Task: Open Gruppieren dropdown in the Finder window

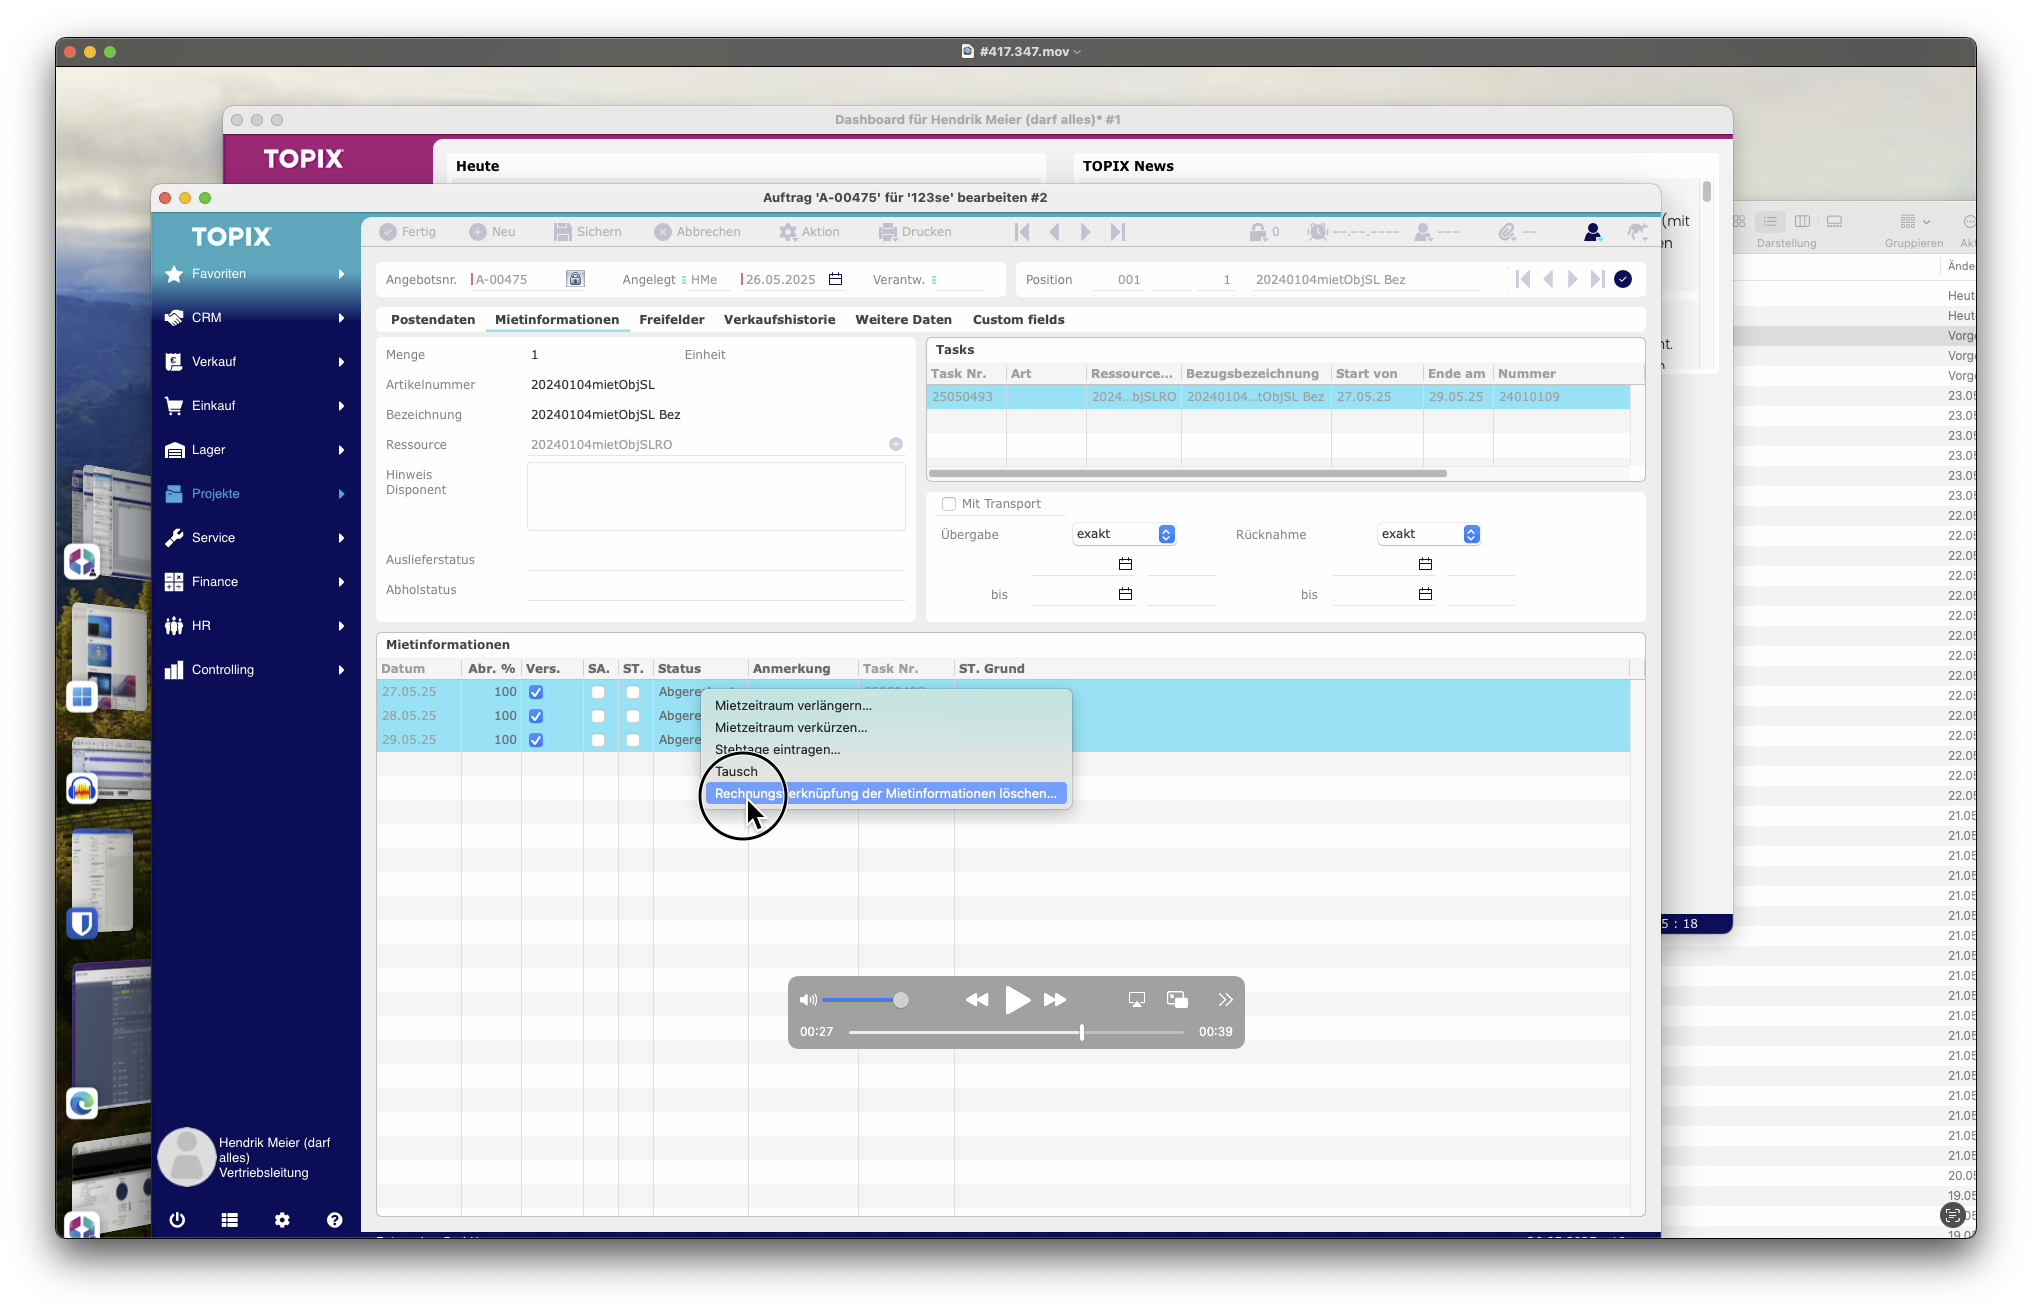Action: tap(1915, 221)
